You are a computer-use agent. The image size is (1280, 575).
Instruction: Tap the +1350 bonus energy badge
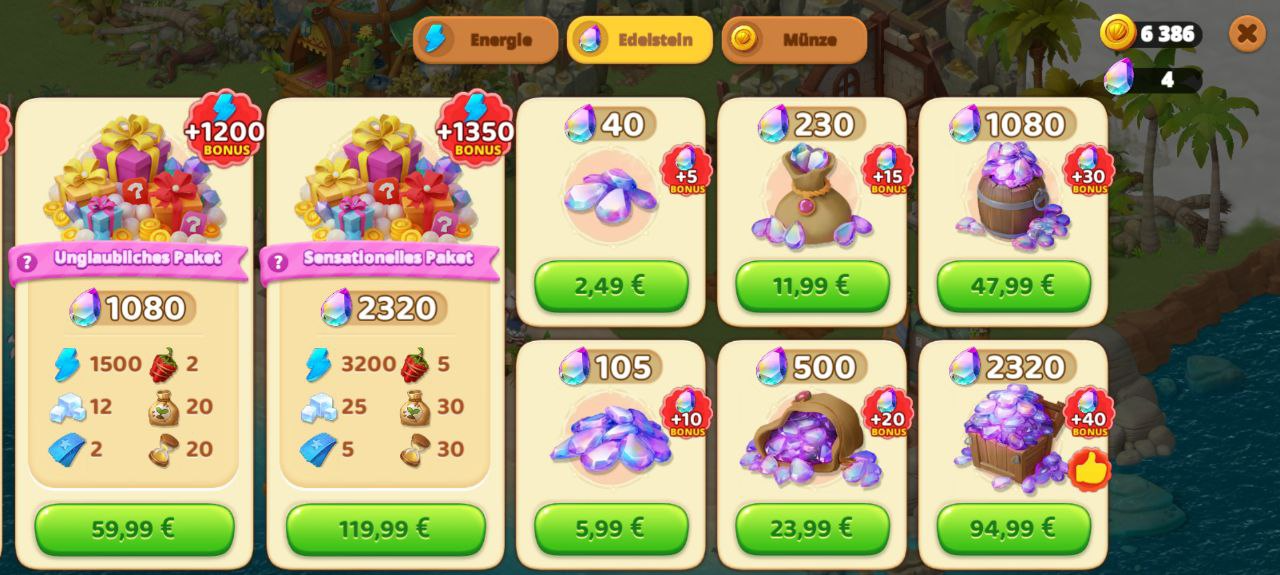click(x=475, y=128)
